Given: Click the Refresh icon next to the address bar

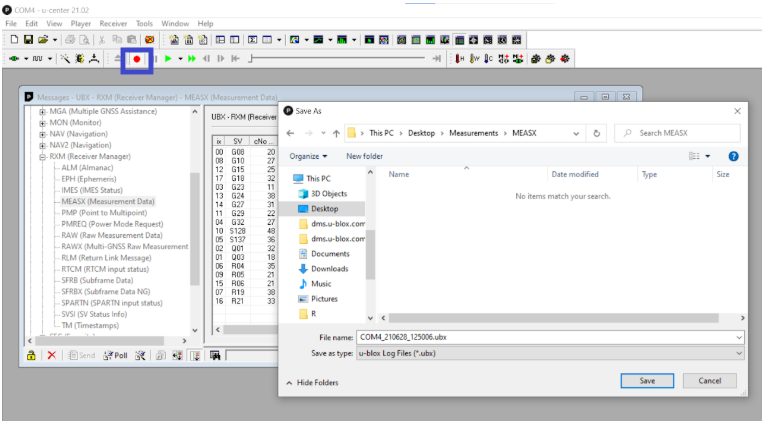Looking at the screenshot, I should pyautogui.click(x=596, y=133).
